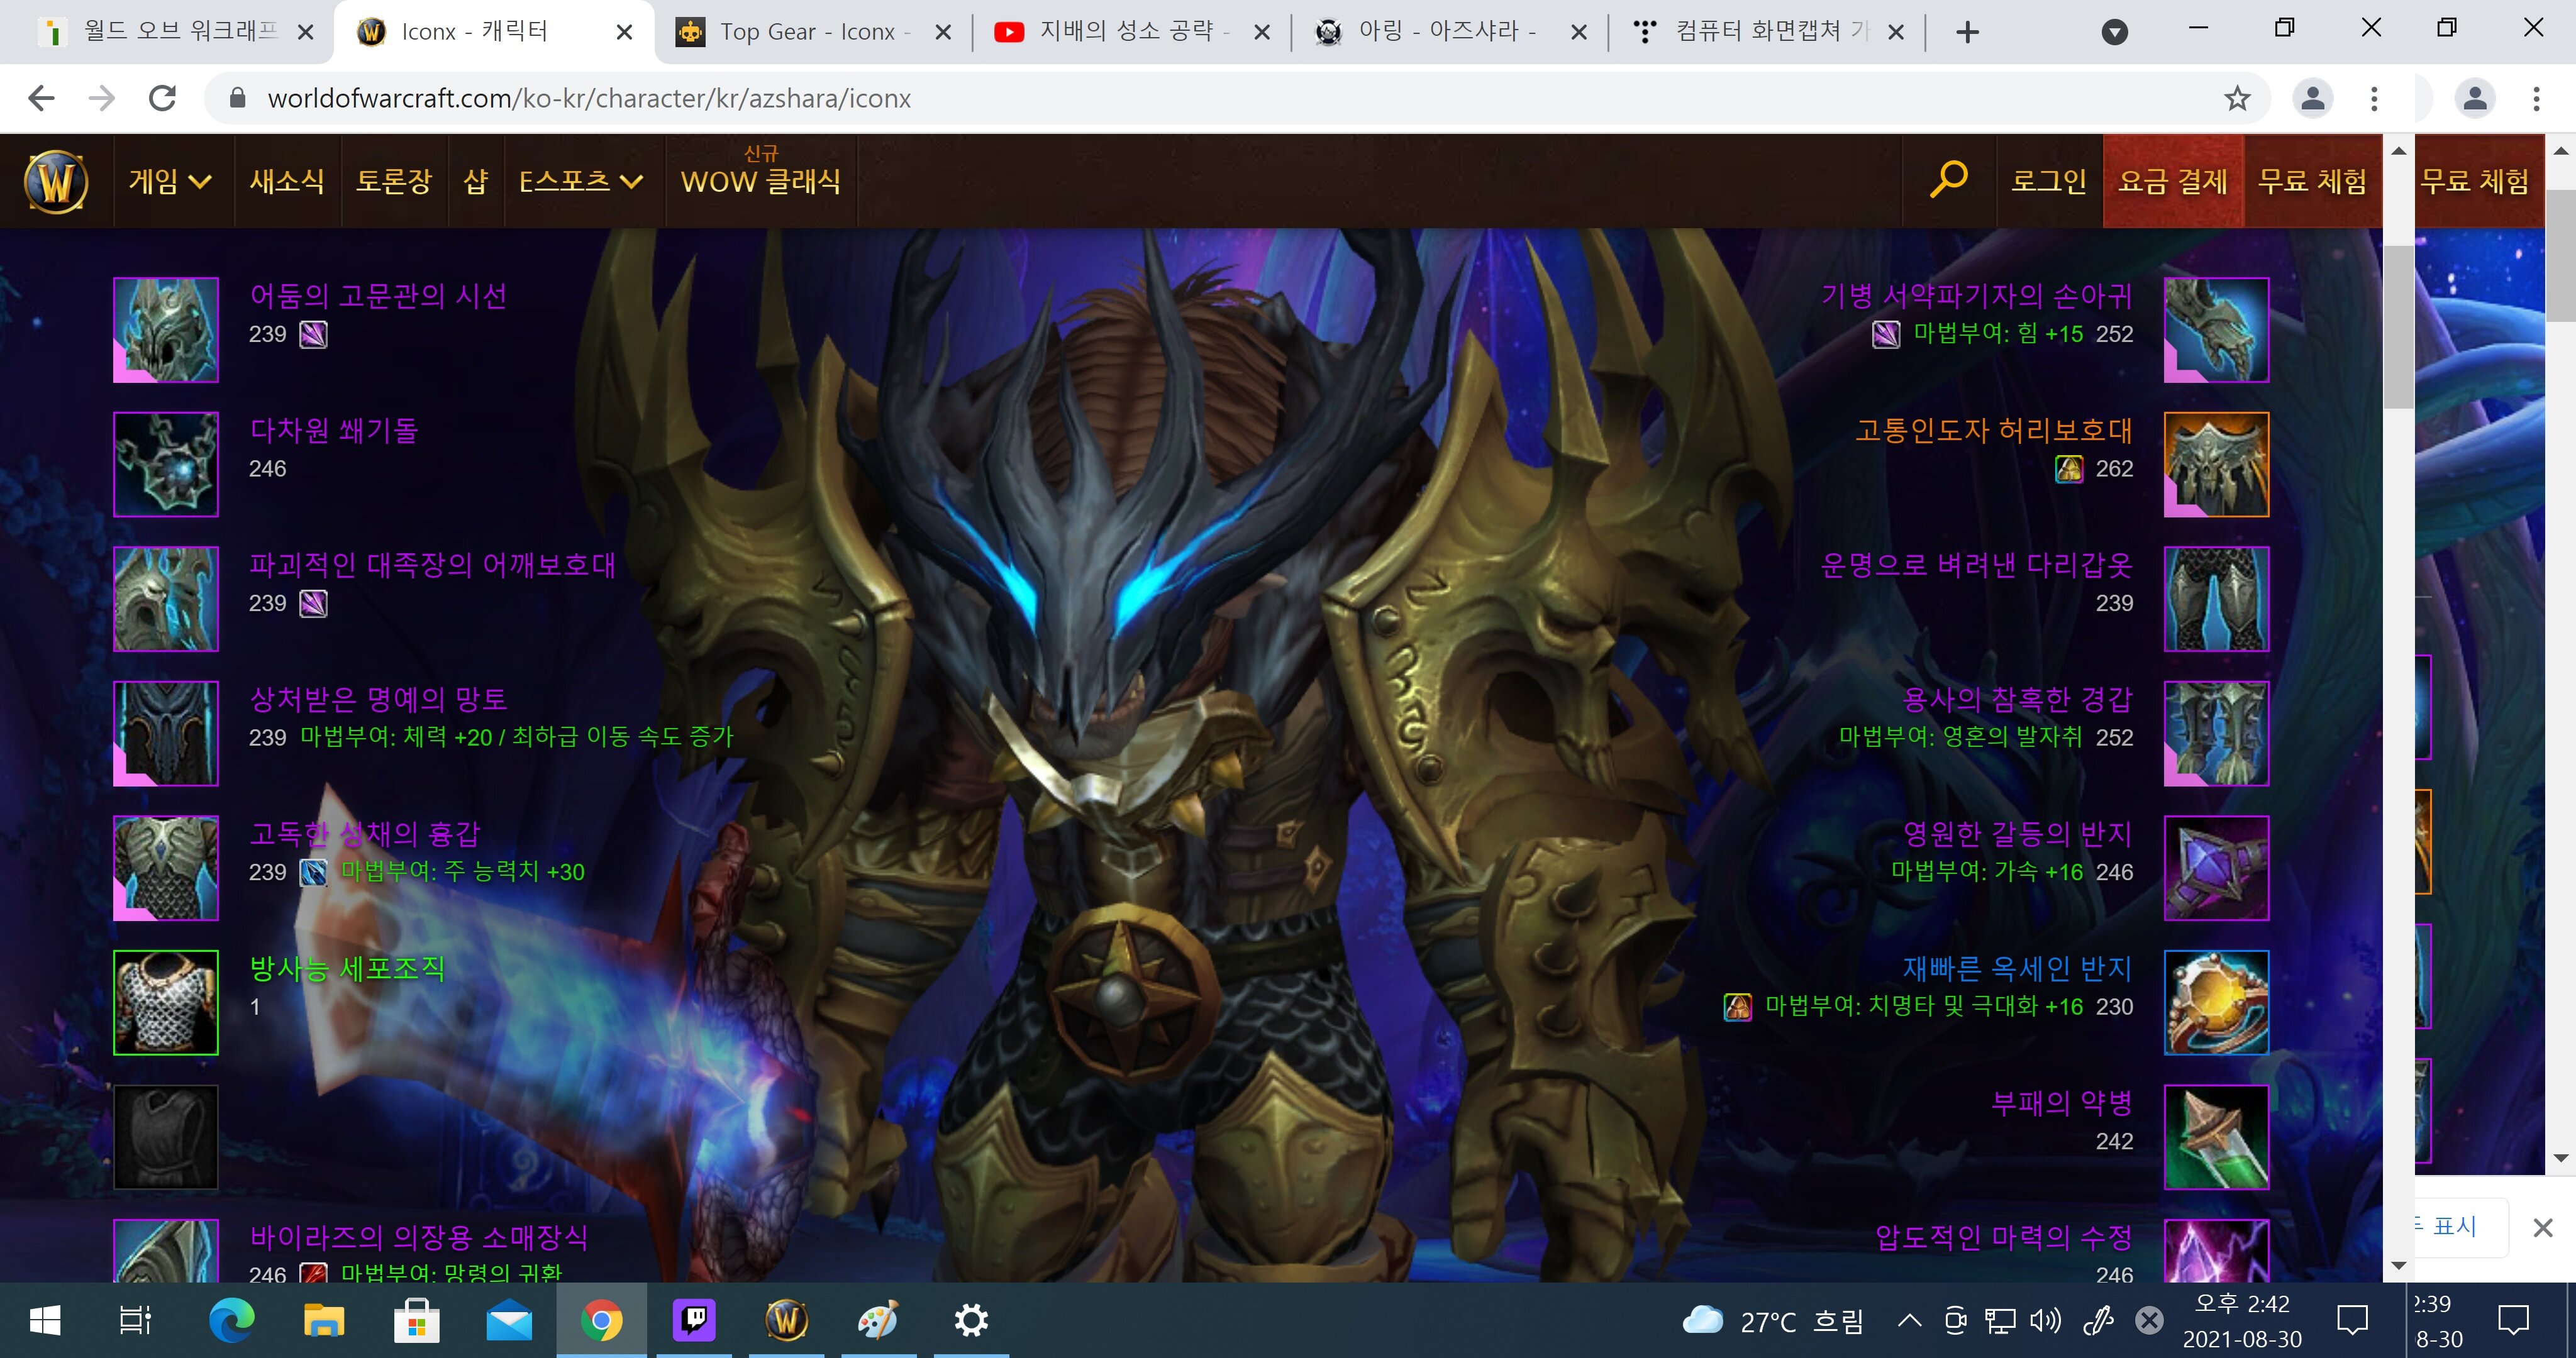Bookmark this page with star icon

[x=2237, y=98]
